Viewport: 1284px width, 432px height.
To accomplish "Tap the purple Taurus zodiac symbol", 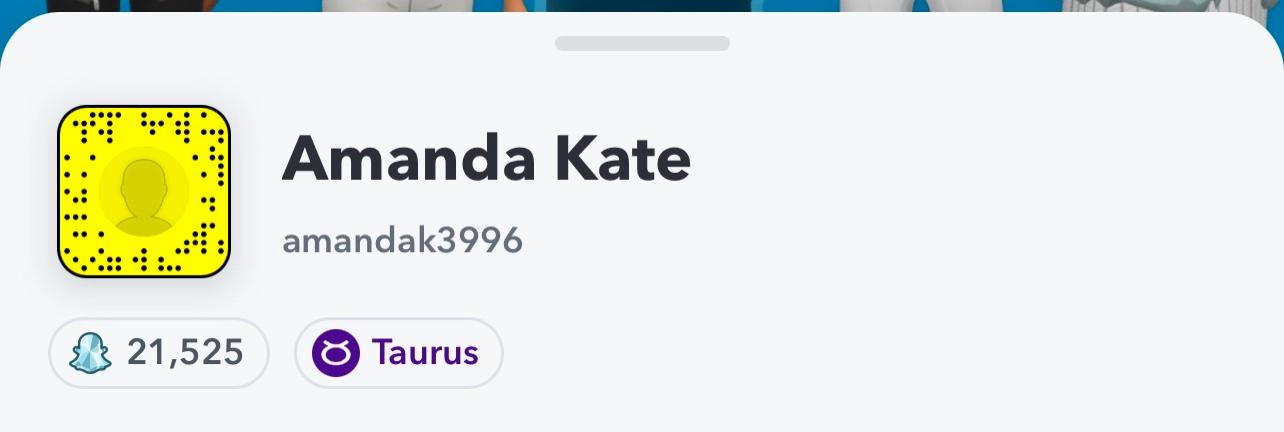I will (x=335, y=353).
